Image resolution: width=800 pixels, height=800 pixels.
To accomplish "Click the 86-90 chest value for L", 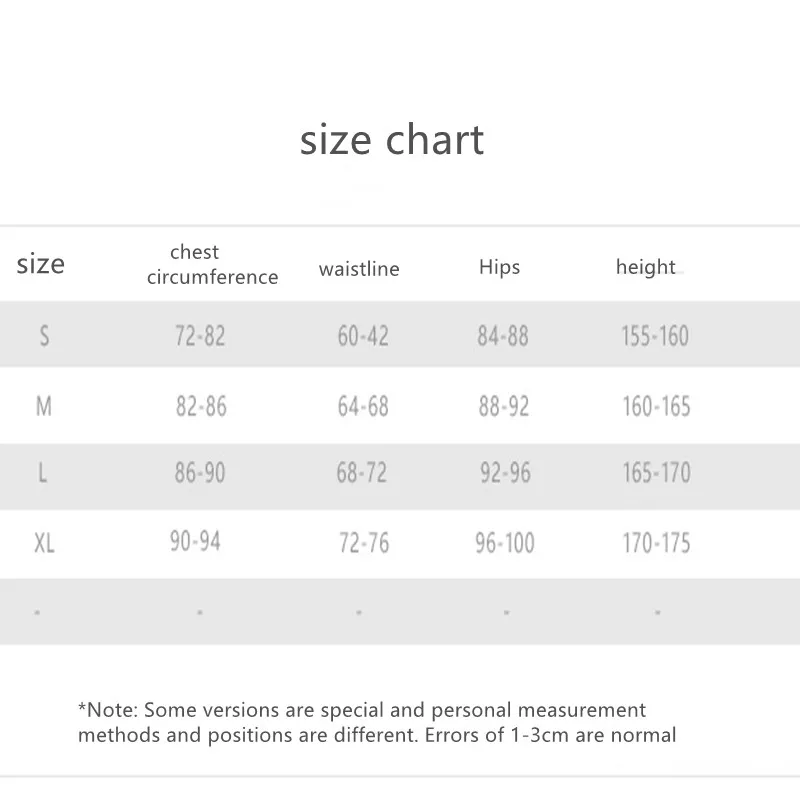I will (200, 472).
